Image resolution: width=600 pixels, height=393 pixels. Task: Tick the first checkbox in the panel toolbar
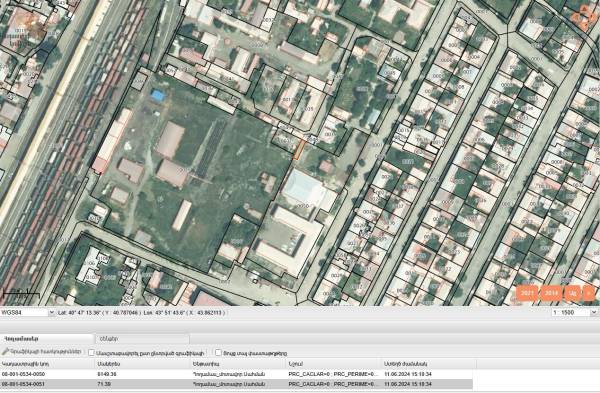tap(91, 352)
